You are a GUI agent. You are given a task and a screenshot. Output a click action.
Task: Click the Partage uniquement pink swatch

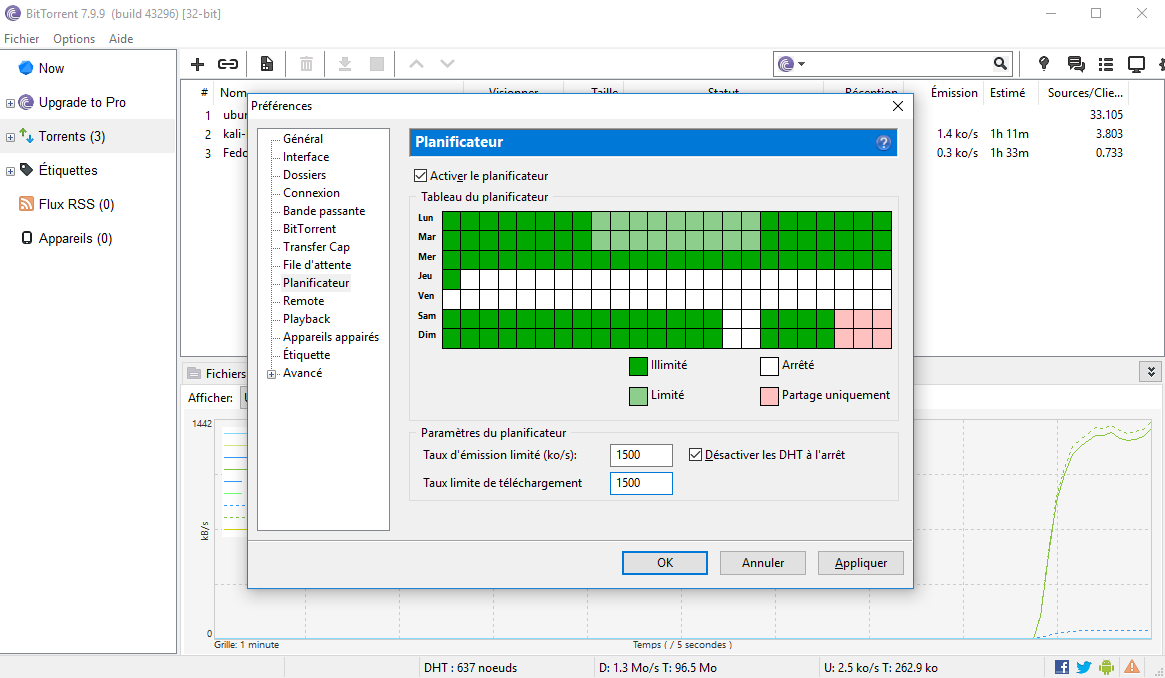[769, 396]
